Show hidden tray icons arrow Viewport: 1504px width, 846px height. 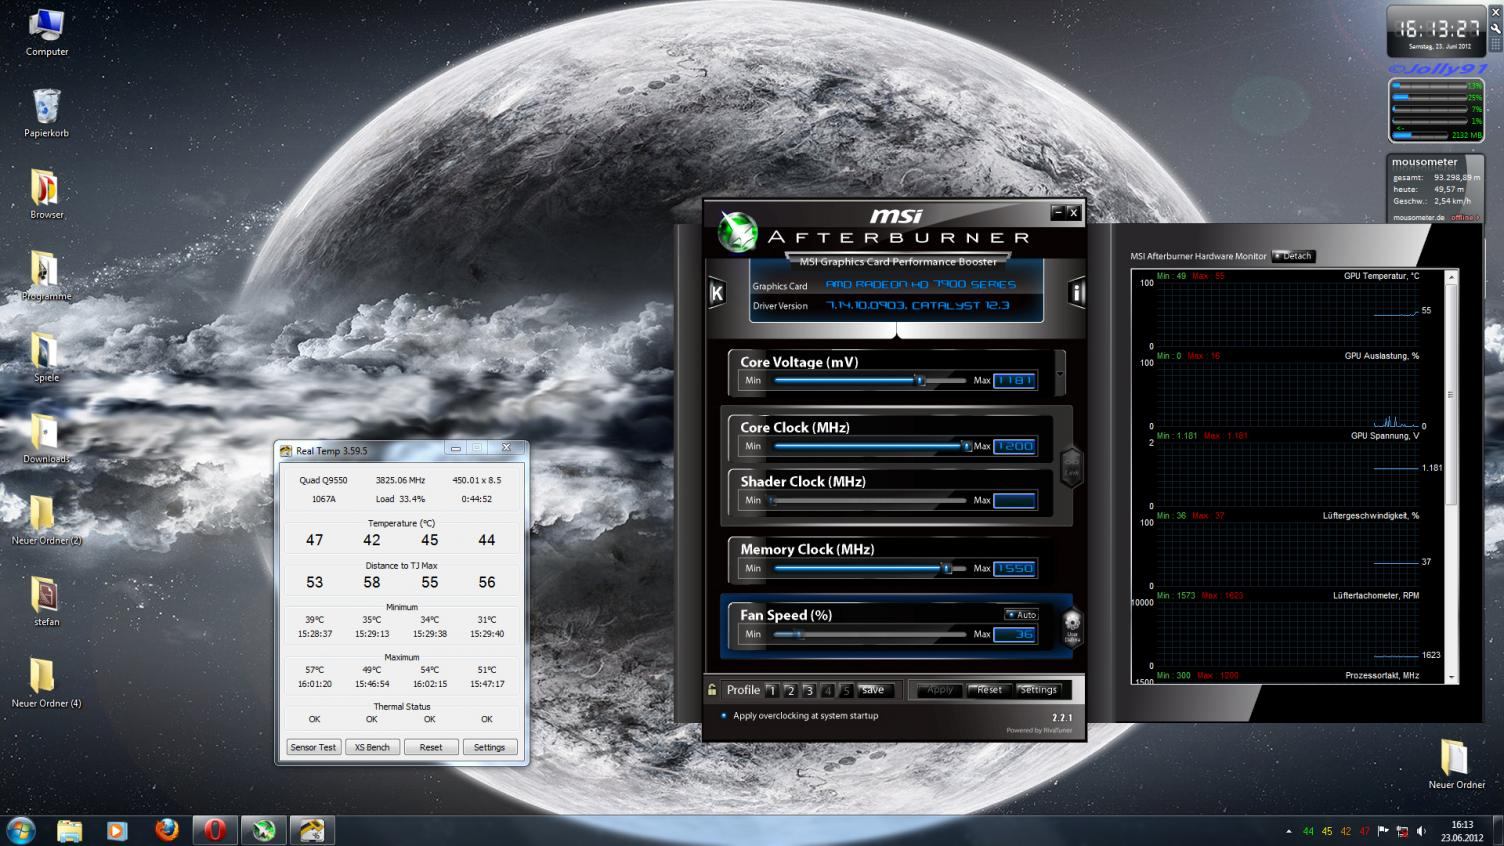coord(1288,831)
